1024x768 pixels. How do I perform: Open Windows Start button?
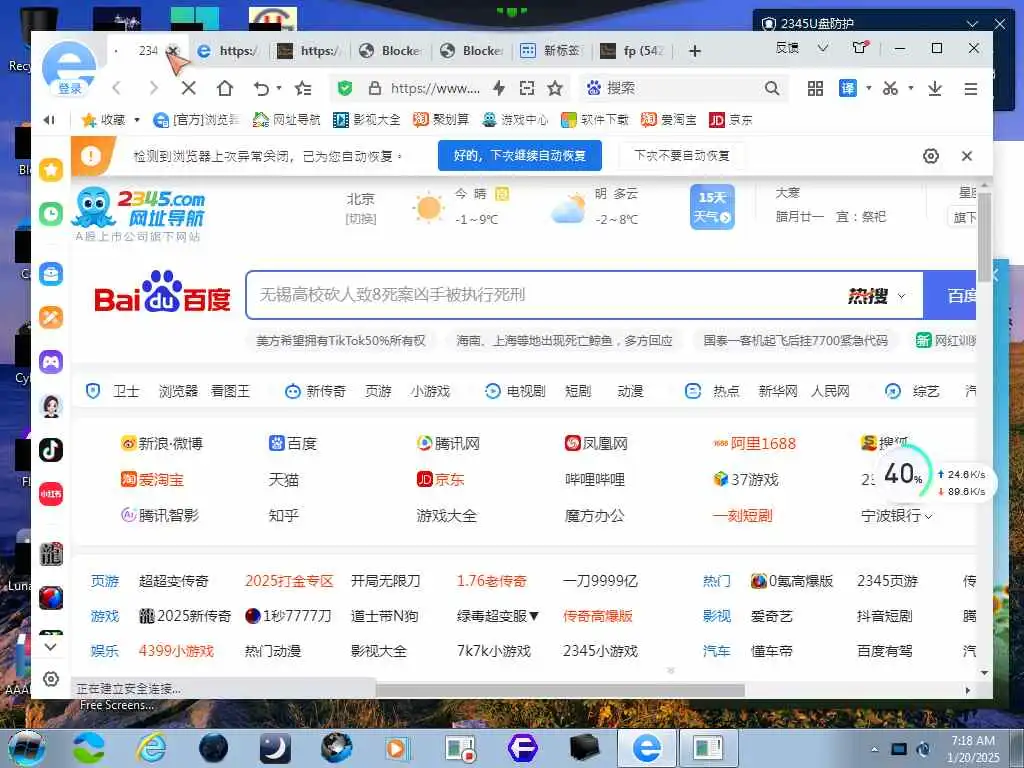pos(26,748)
